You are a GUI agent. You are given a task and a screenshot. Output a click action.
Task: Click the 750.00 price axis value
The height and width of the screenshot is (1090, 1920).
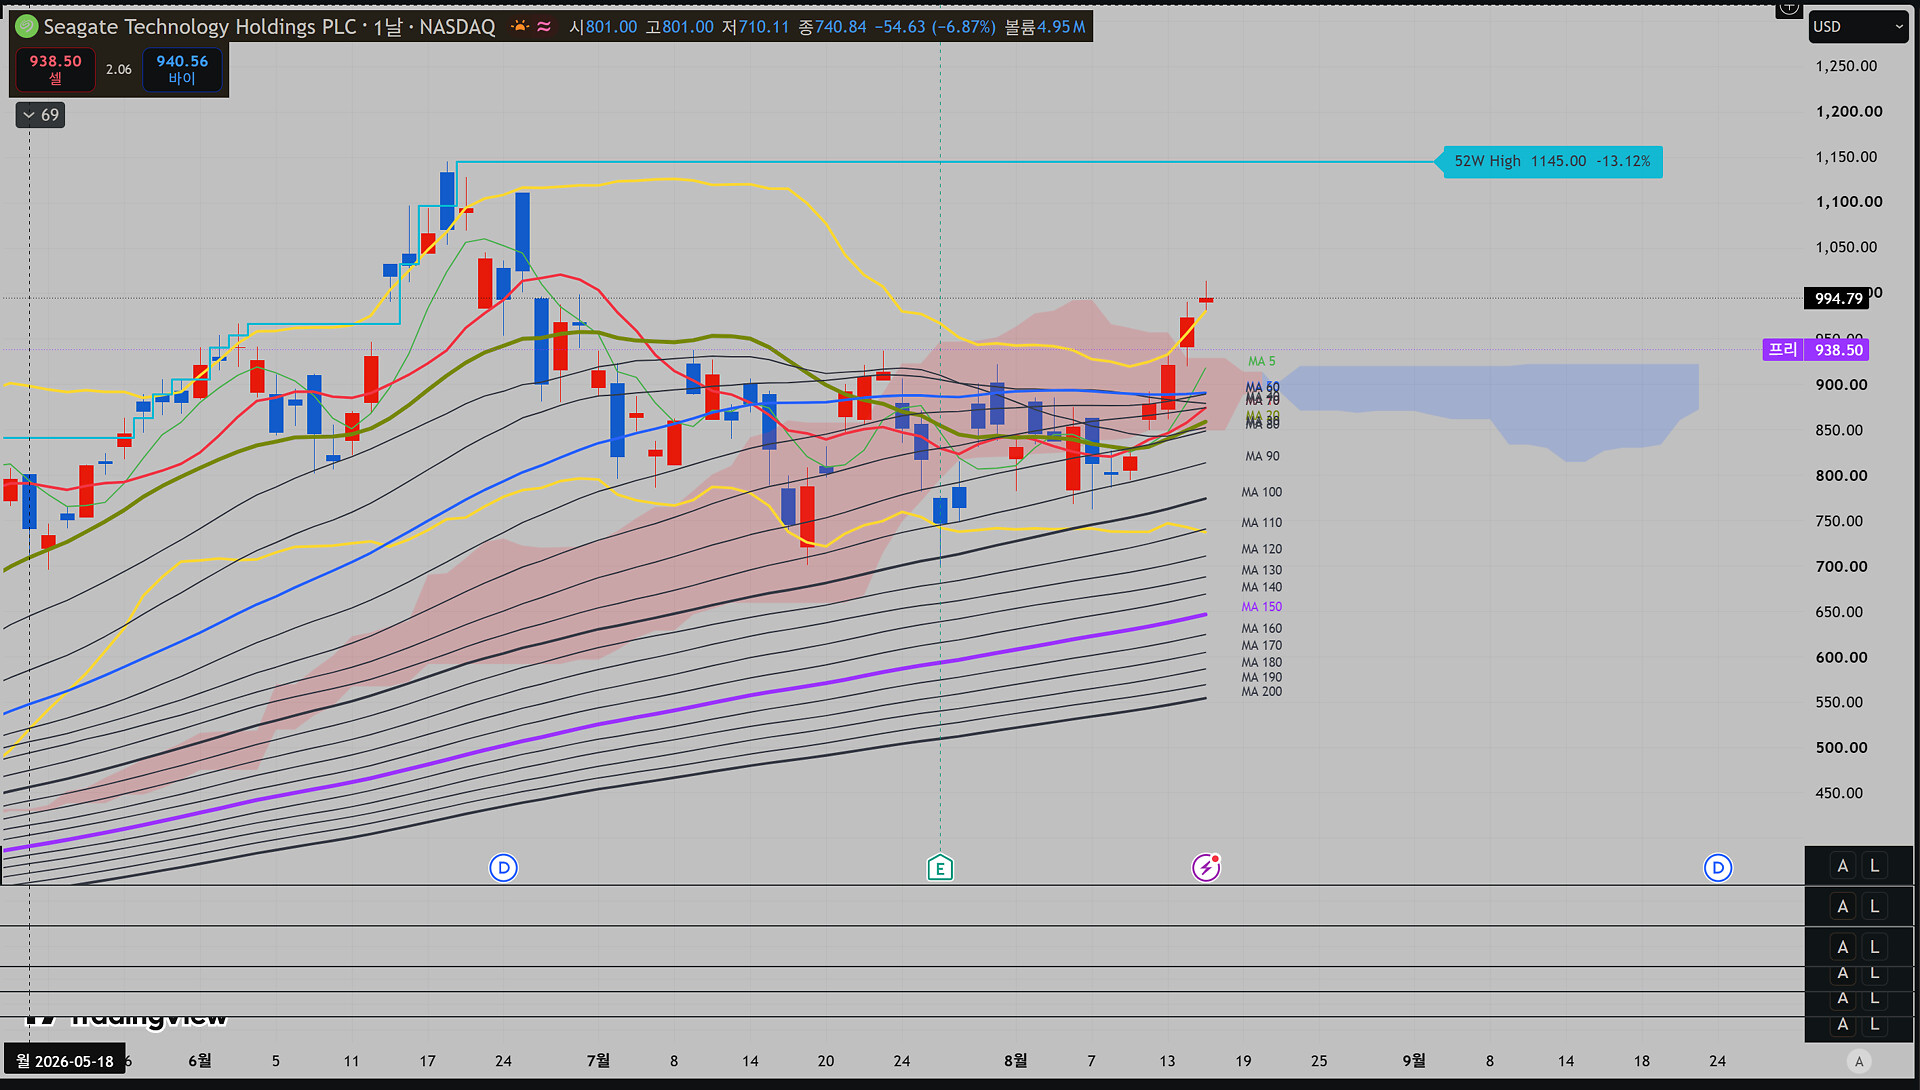tap(1839, 522)
